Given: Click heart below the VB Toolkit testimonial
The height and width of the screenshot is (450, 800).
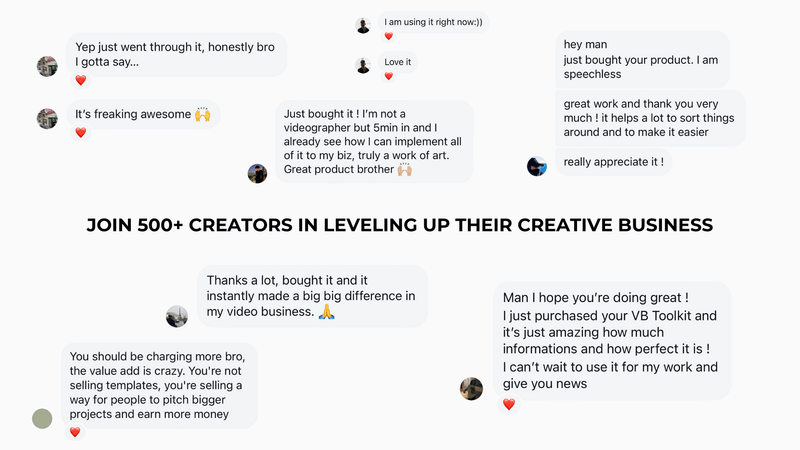Looking at the screenshot, I should point(509,405).
